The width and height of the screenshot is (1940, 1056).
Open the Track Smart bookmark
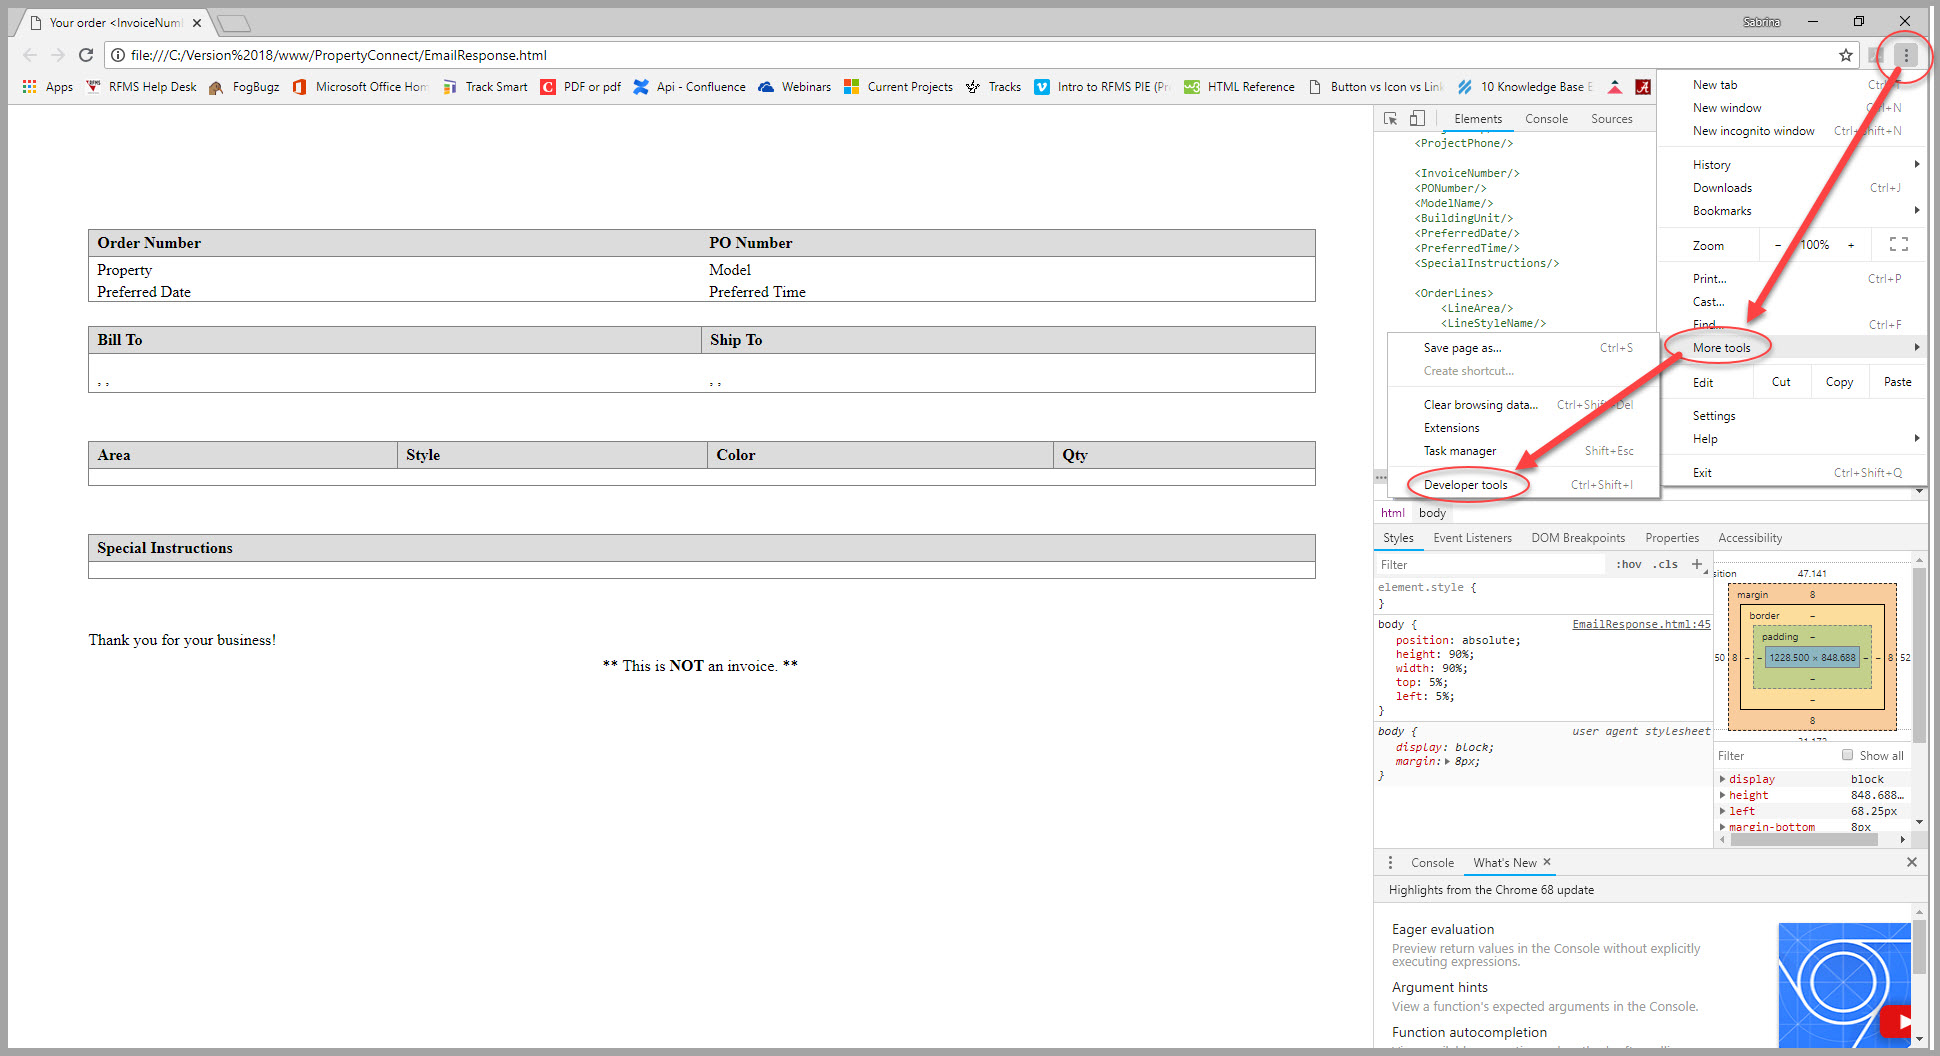click(484, 87)
